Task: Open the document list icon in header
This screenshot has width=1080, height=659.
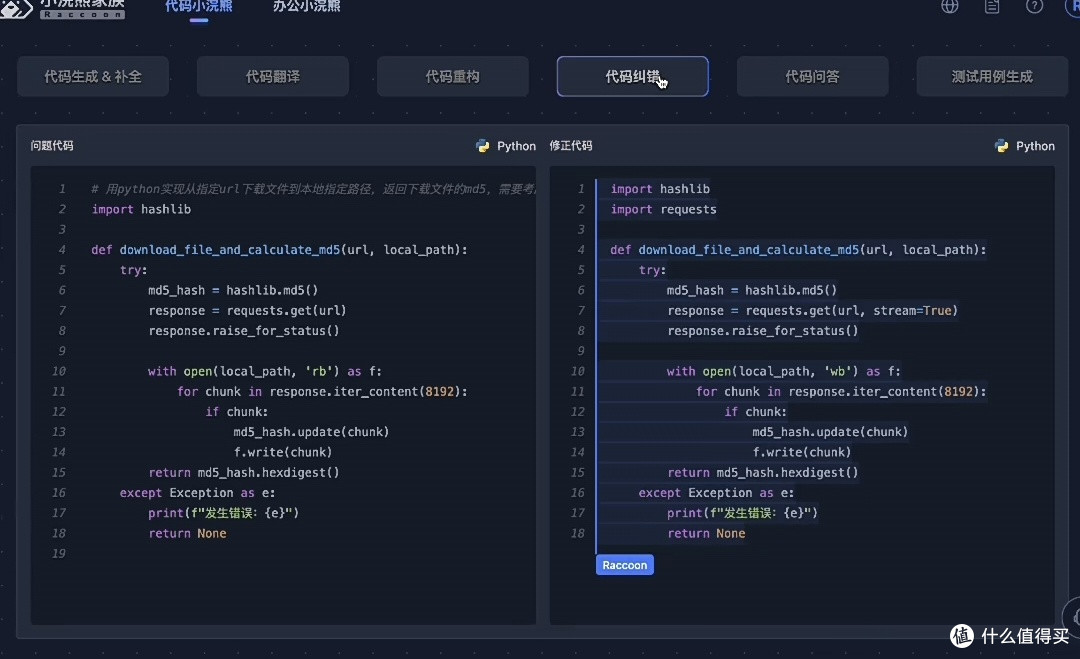Action: pos(992,6)
